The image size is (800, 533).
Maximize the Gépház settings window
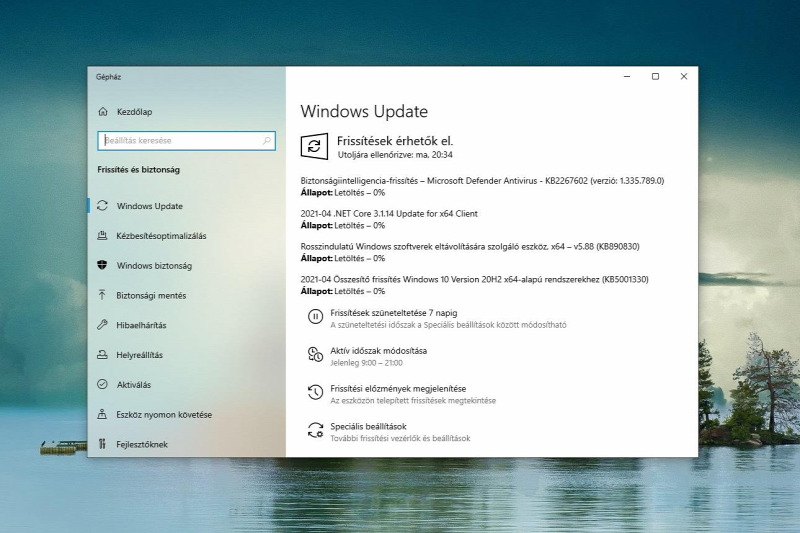click(656, 77)
